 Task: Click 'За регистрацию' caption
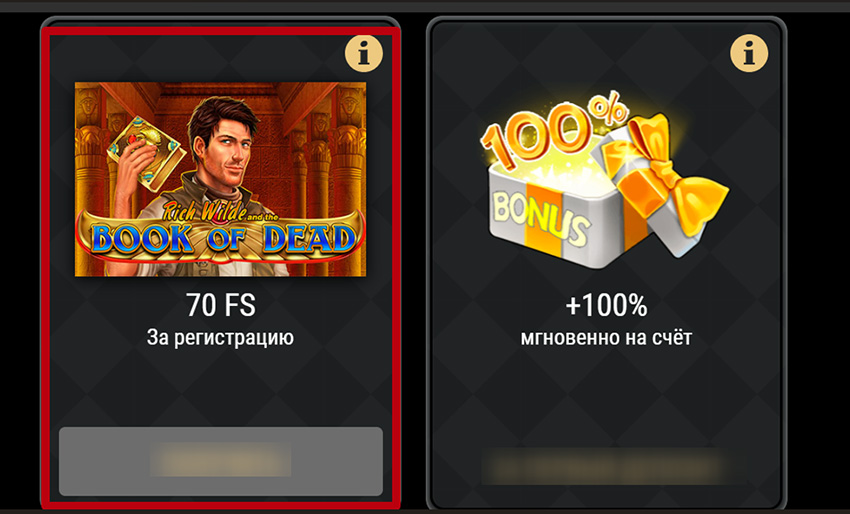[x=220, y=338]
